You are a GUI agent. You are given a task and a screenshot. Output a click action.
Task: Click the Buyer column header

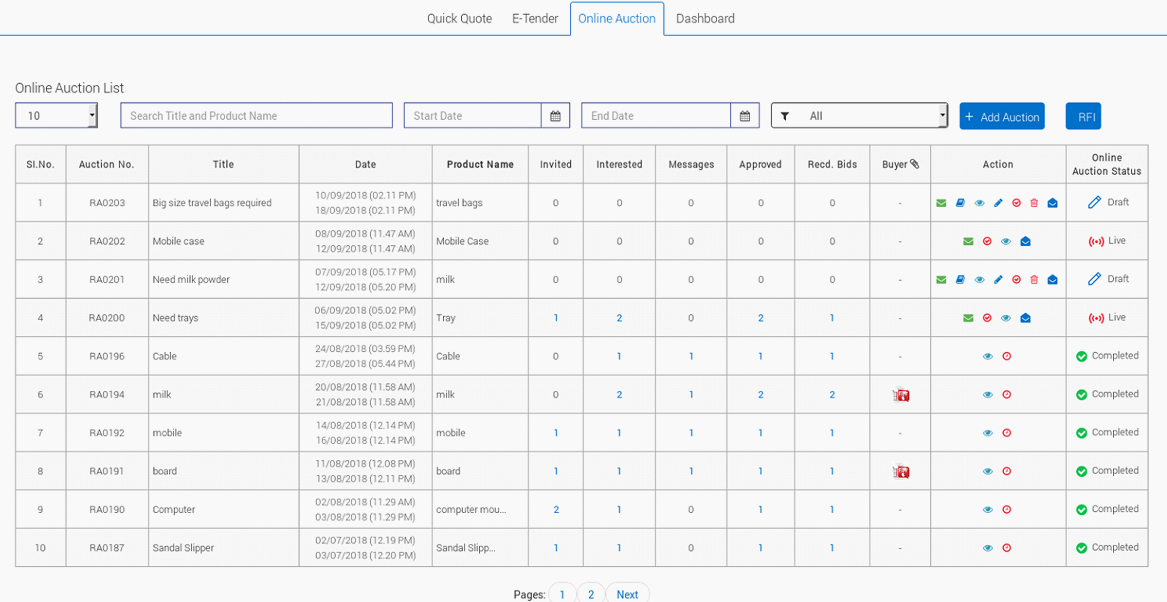tap(901, 164)
